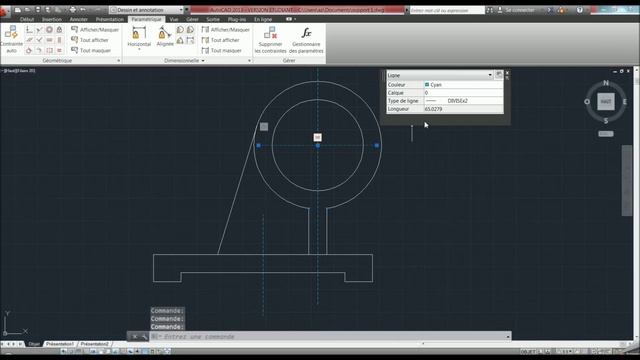Click the command line customize wrench icon
This screenshot has width=640, height=360.
click(144, 336)
